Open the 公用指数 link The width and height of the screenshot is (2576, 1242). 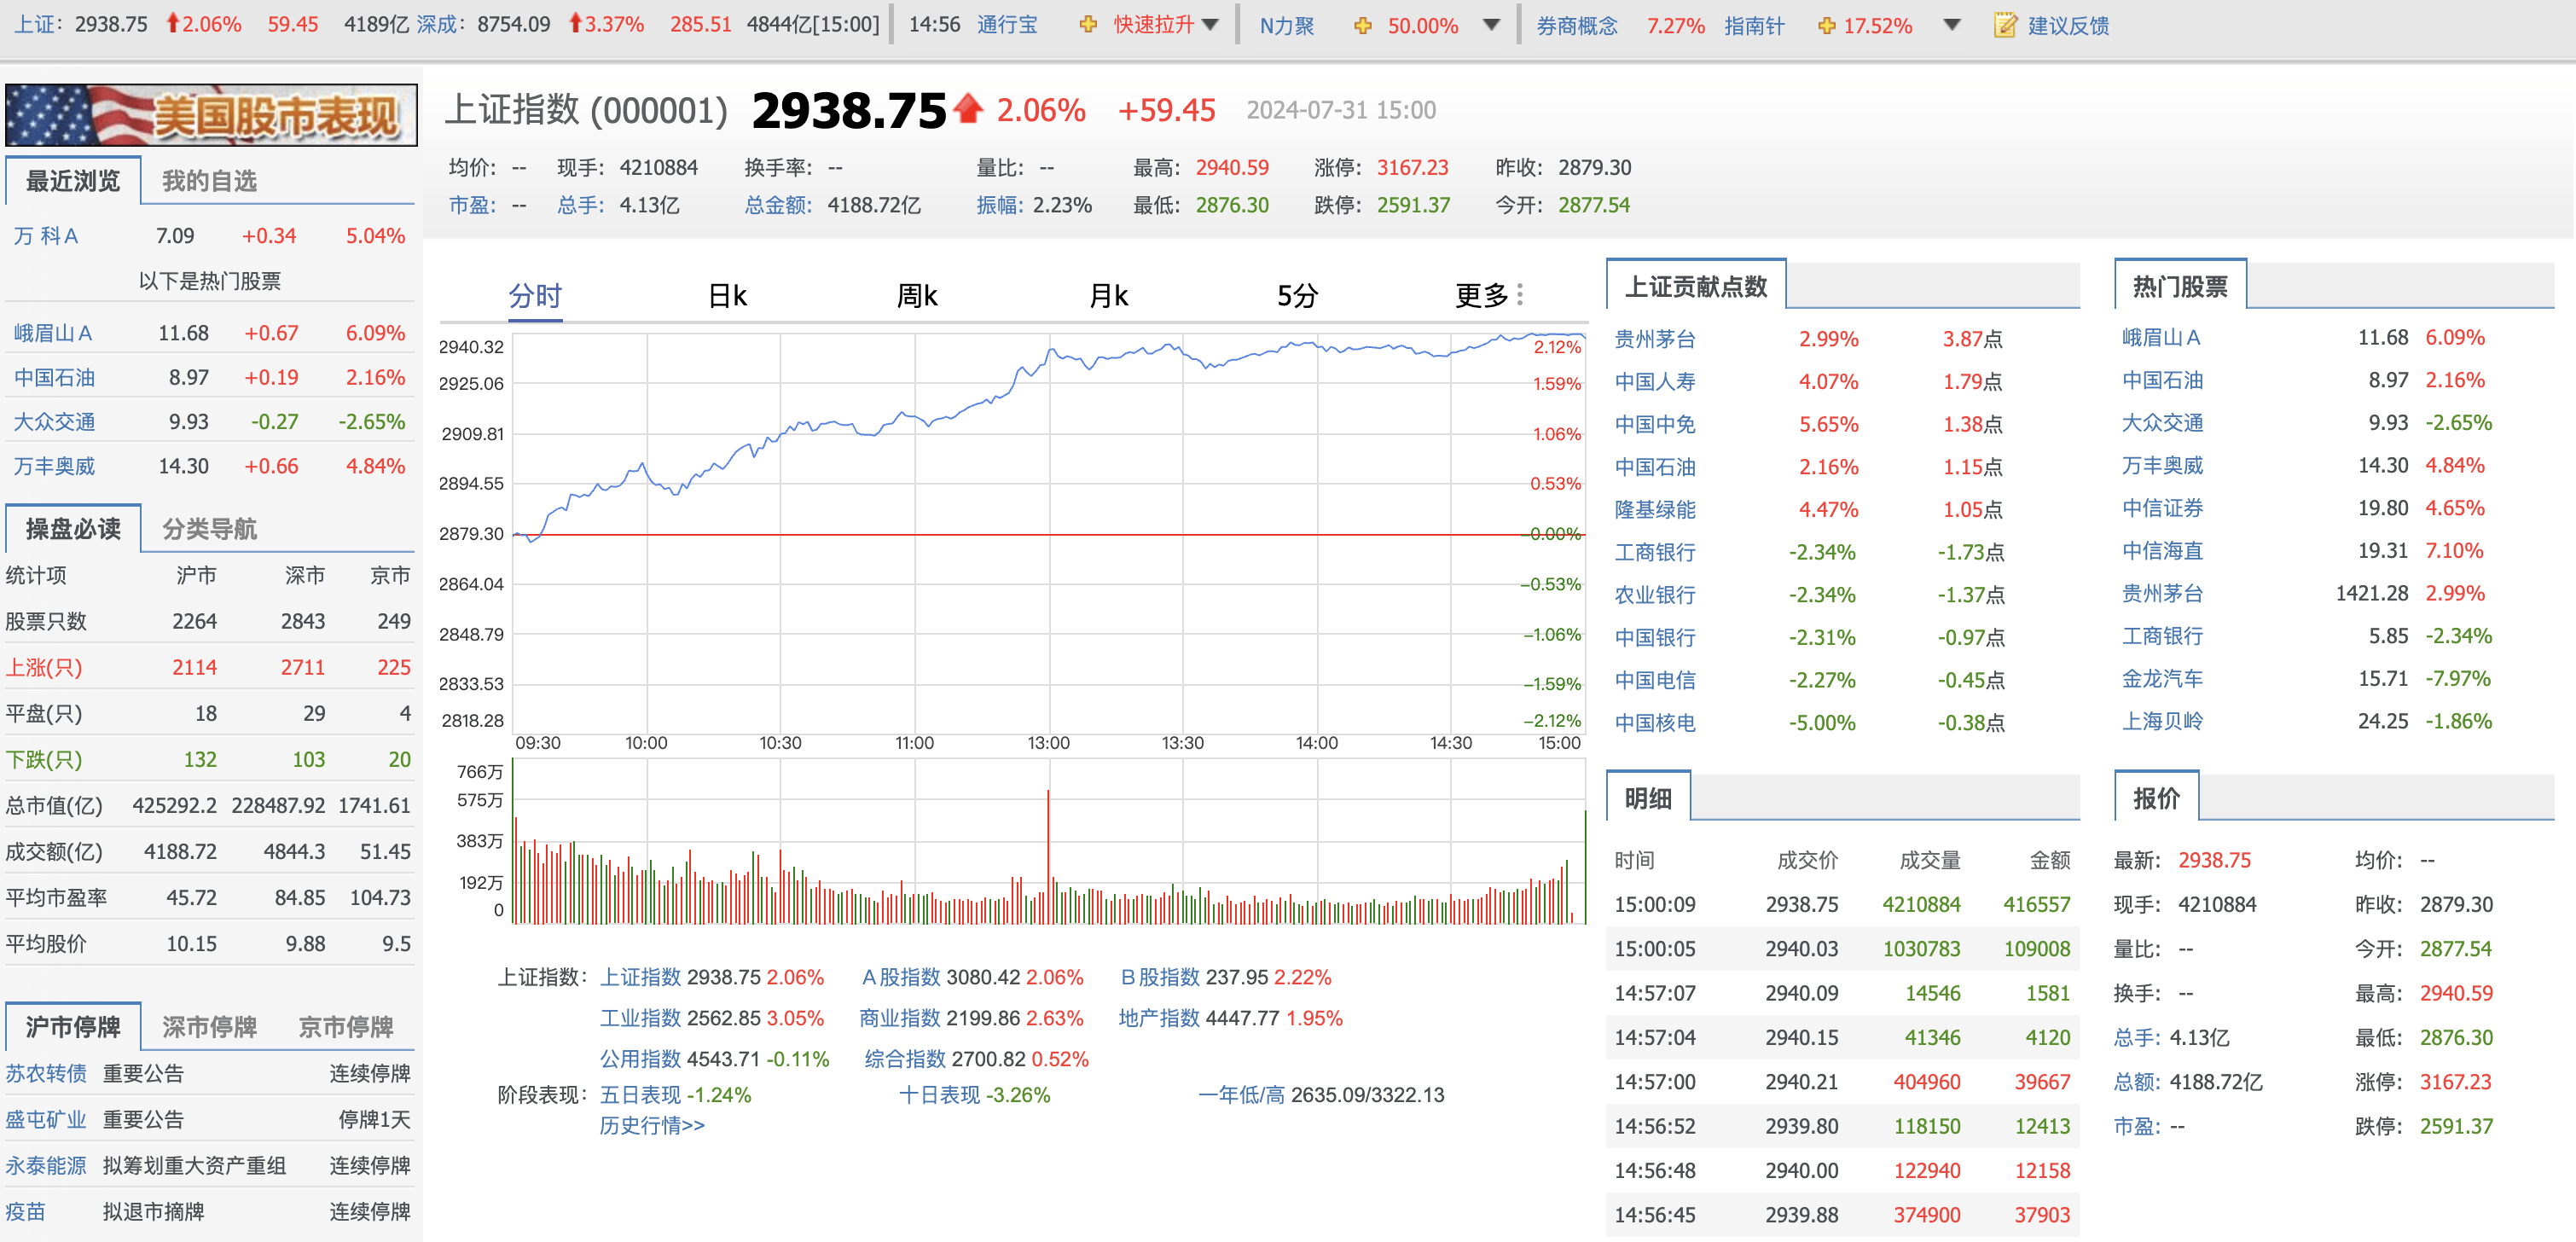tap(640, 1059)
